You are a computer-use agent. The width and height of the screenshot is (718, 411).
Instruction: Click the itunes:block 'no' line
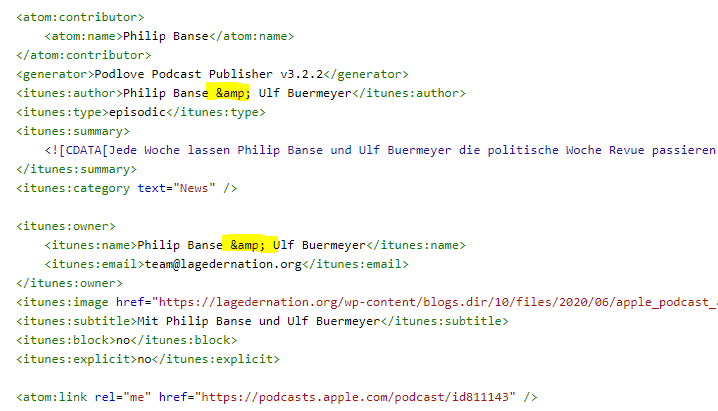pos(126,341)
